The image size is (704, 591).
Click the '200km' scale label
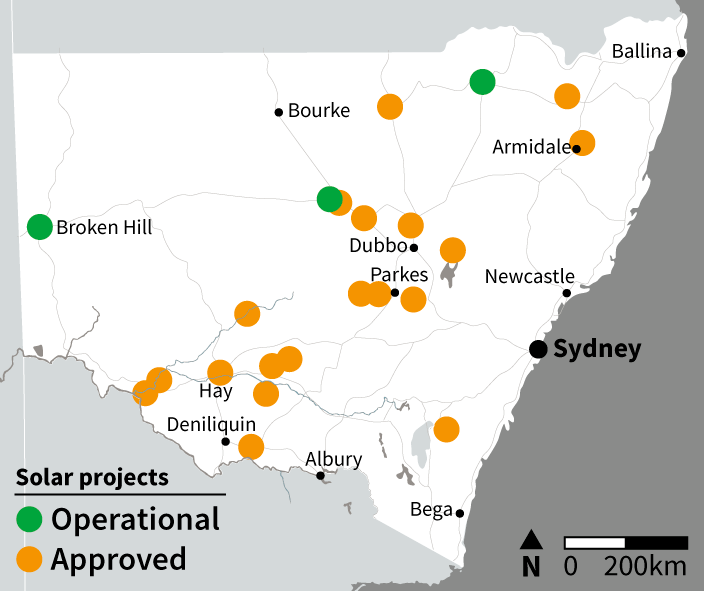(x=645, y=567)
